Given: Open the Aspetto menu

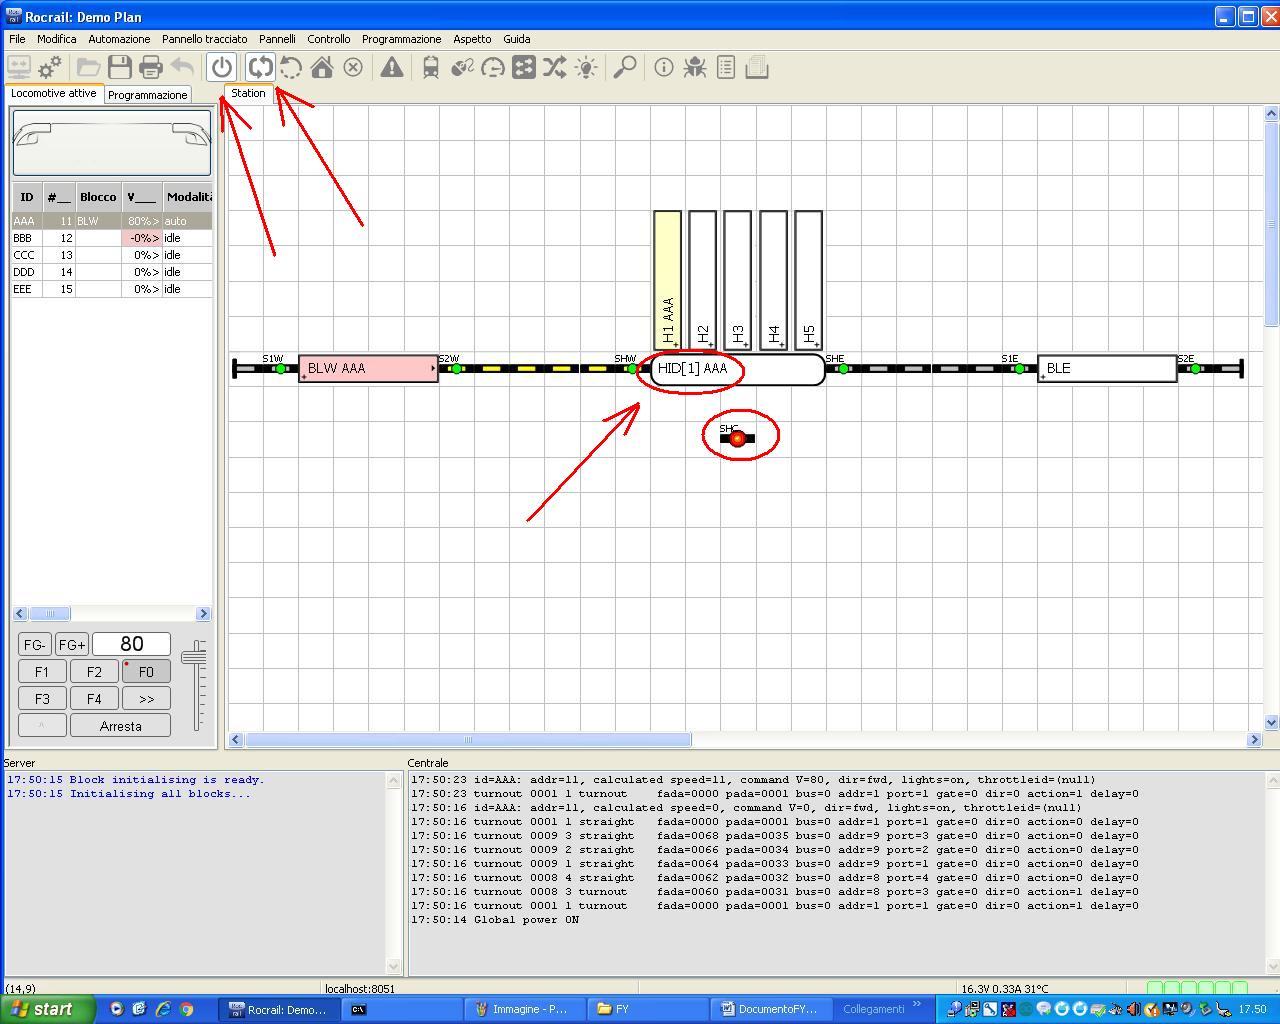Looking at the screenshot, I should (472, 39).
